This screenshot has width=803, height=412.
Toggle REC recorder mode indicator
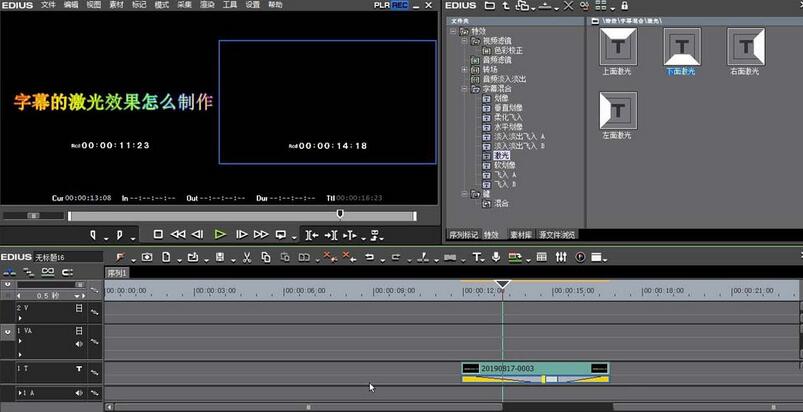pyautogui.click(x=399, y=5)
